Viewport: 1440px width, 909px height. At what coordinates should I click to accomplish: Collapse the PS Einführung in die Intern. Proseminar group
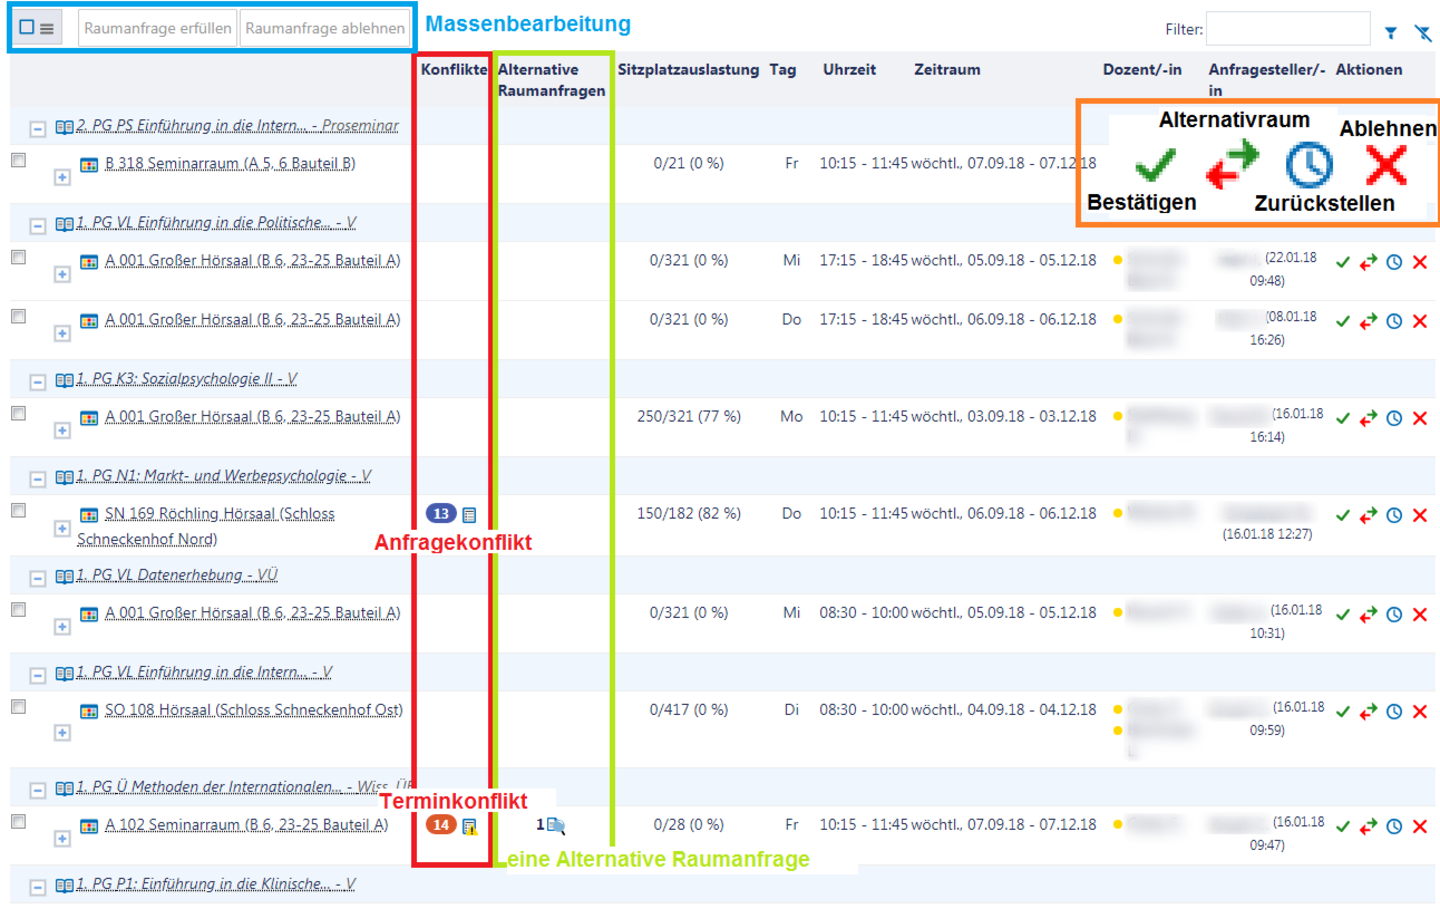37,129
